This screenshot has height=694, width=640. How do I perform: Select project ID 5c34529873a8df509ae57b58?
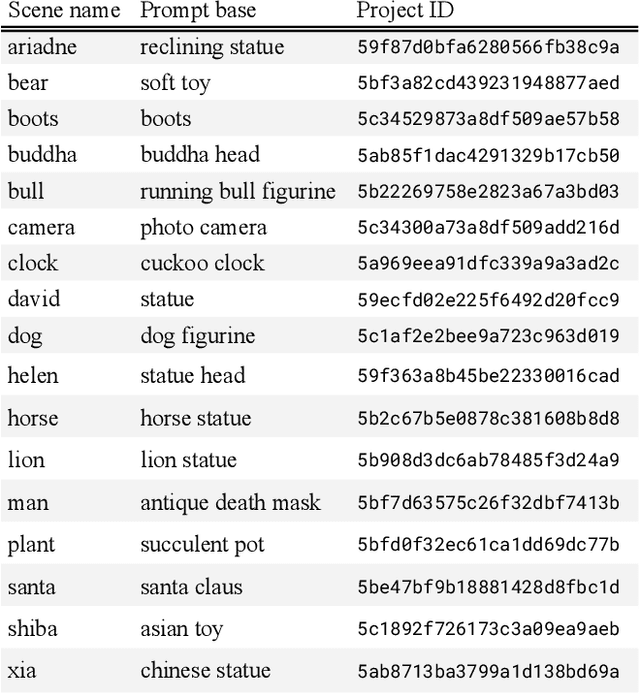488,119
